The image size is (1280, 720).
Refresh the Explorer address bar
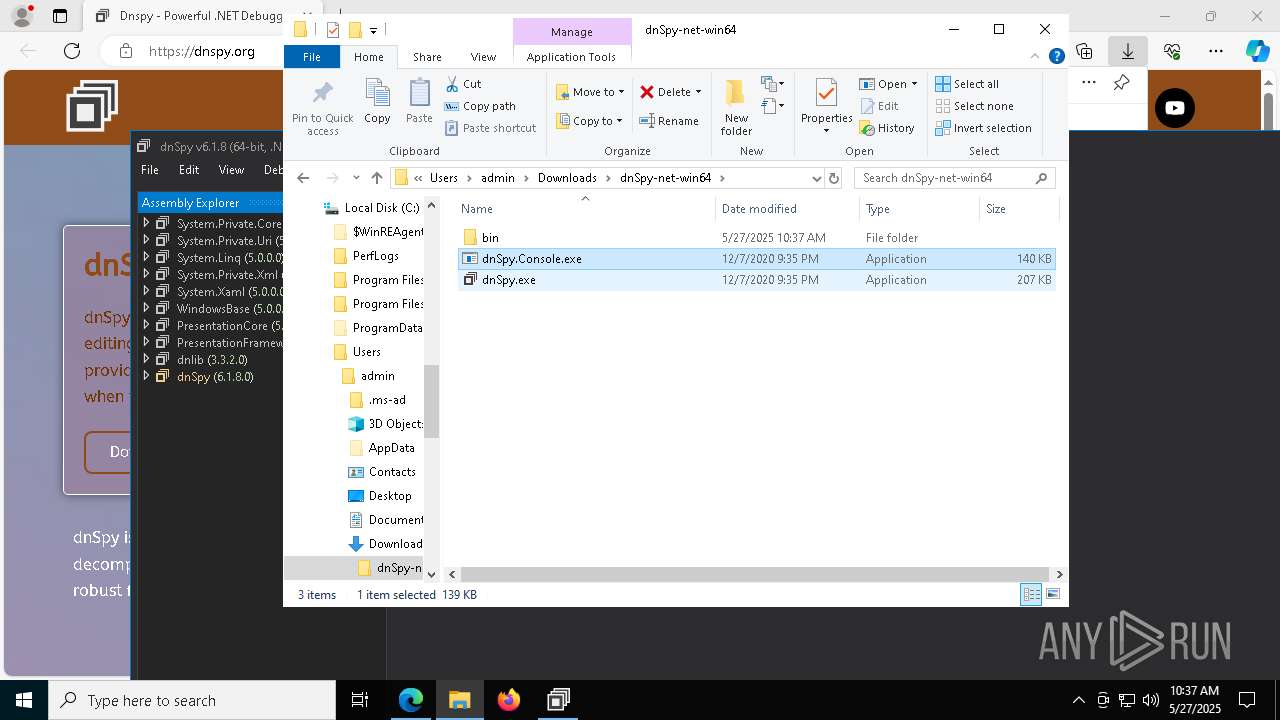(834, 178)
